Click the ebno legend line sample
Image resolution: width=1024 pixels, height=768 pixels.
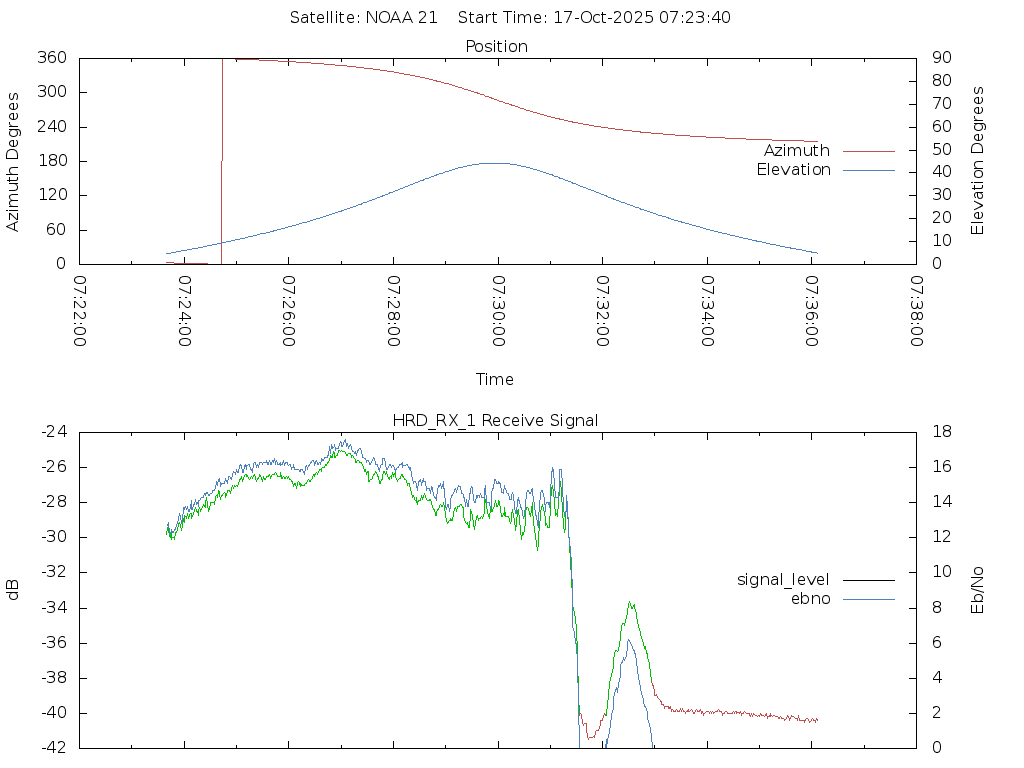pos(868,598)
